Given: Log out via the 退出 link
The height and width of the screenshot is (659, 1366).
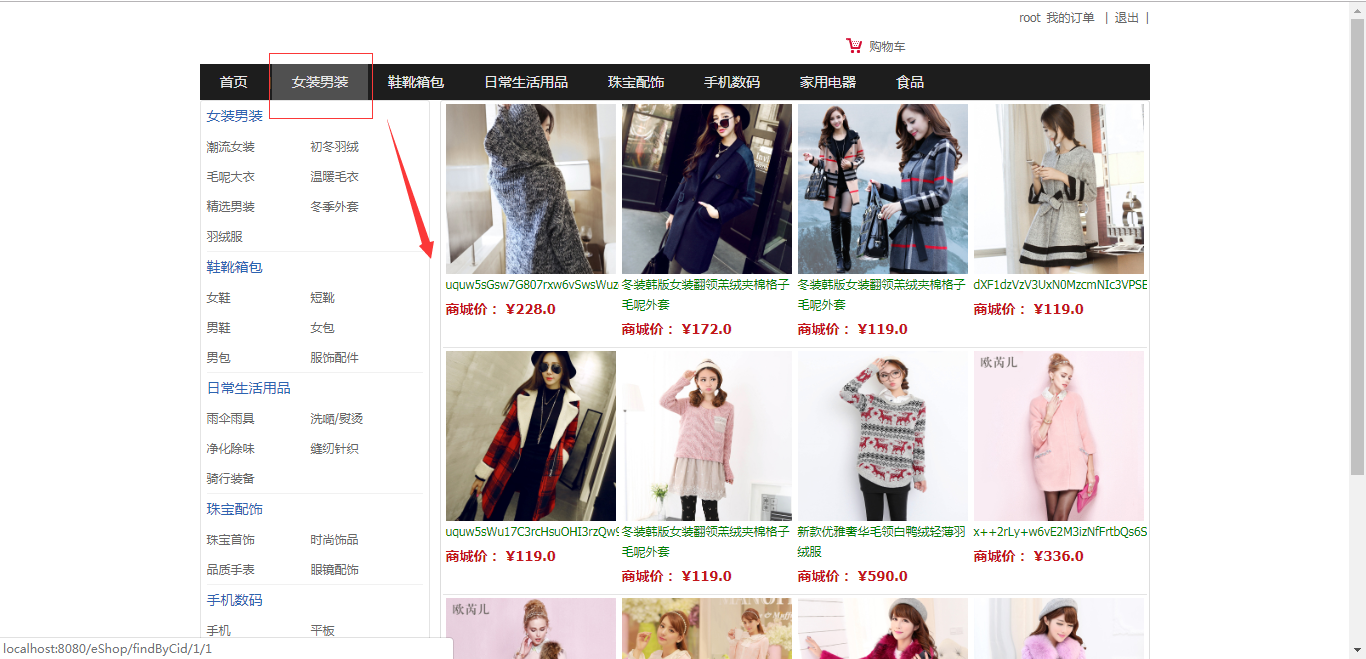Looking at the screenshot, I should [1127, 18].
